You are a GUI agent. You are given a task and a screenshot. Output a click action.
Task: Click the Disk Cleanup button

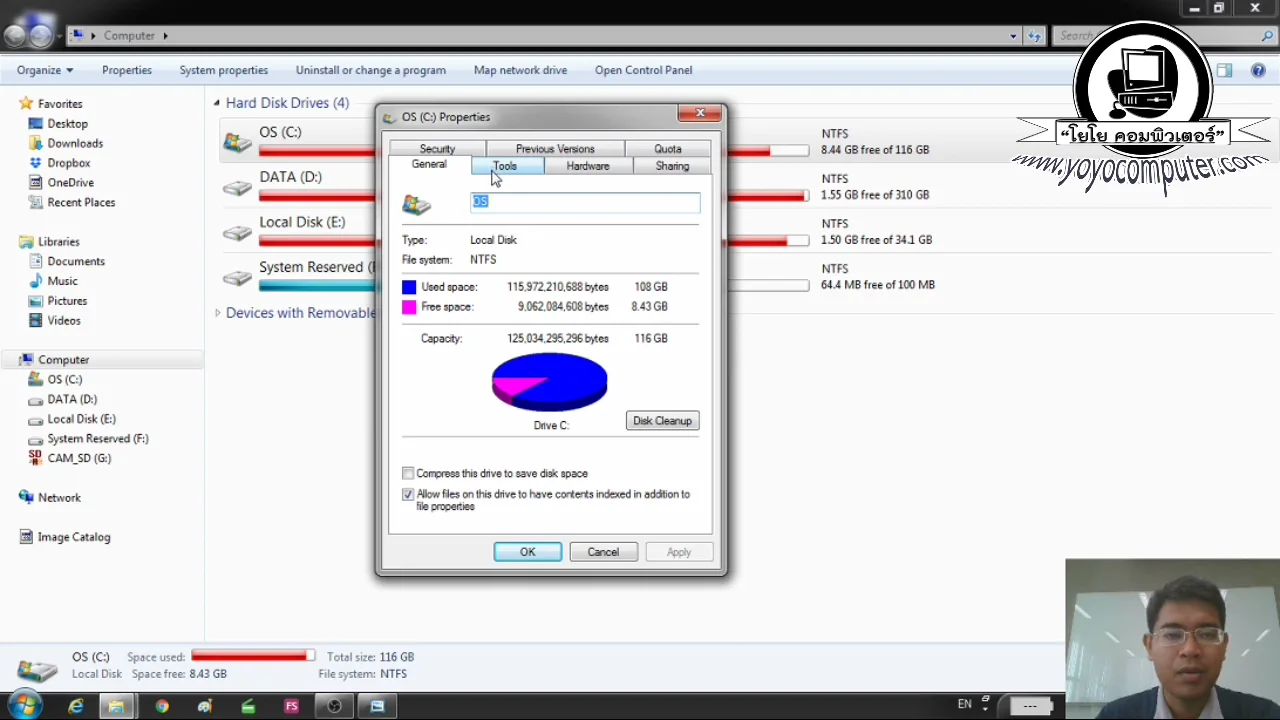coord(661,420)
